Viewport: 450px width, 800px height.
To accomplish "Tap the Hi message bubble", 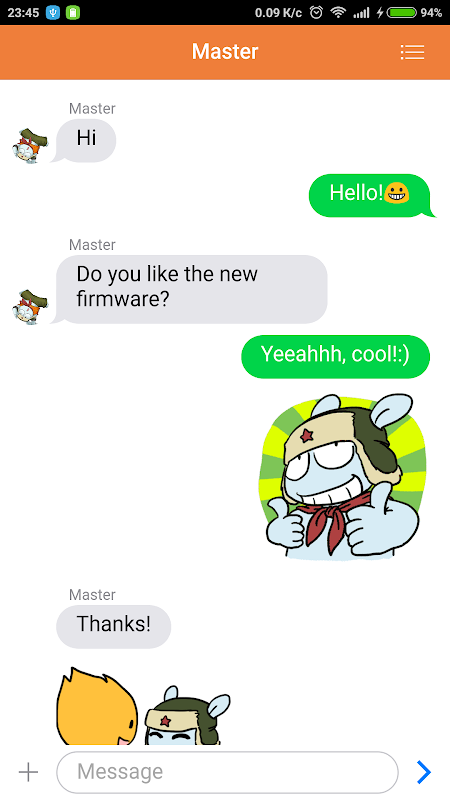I will coord(86,140).
